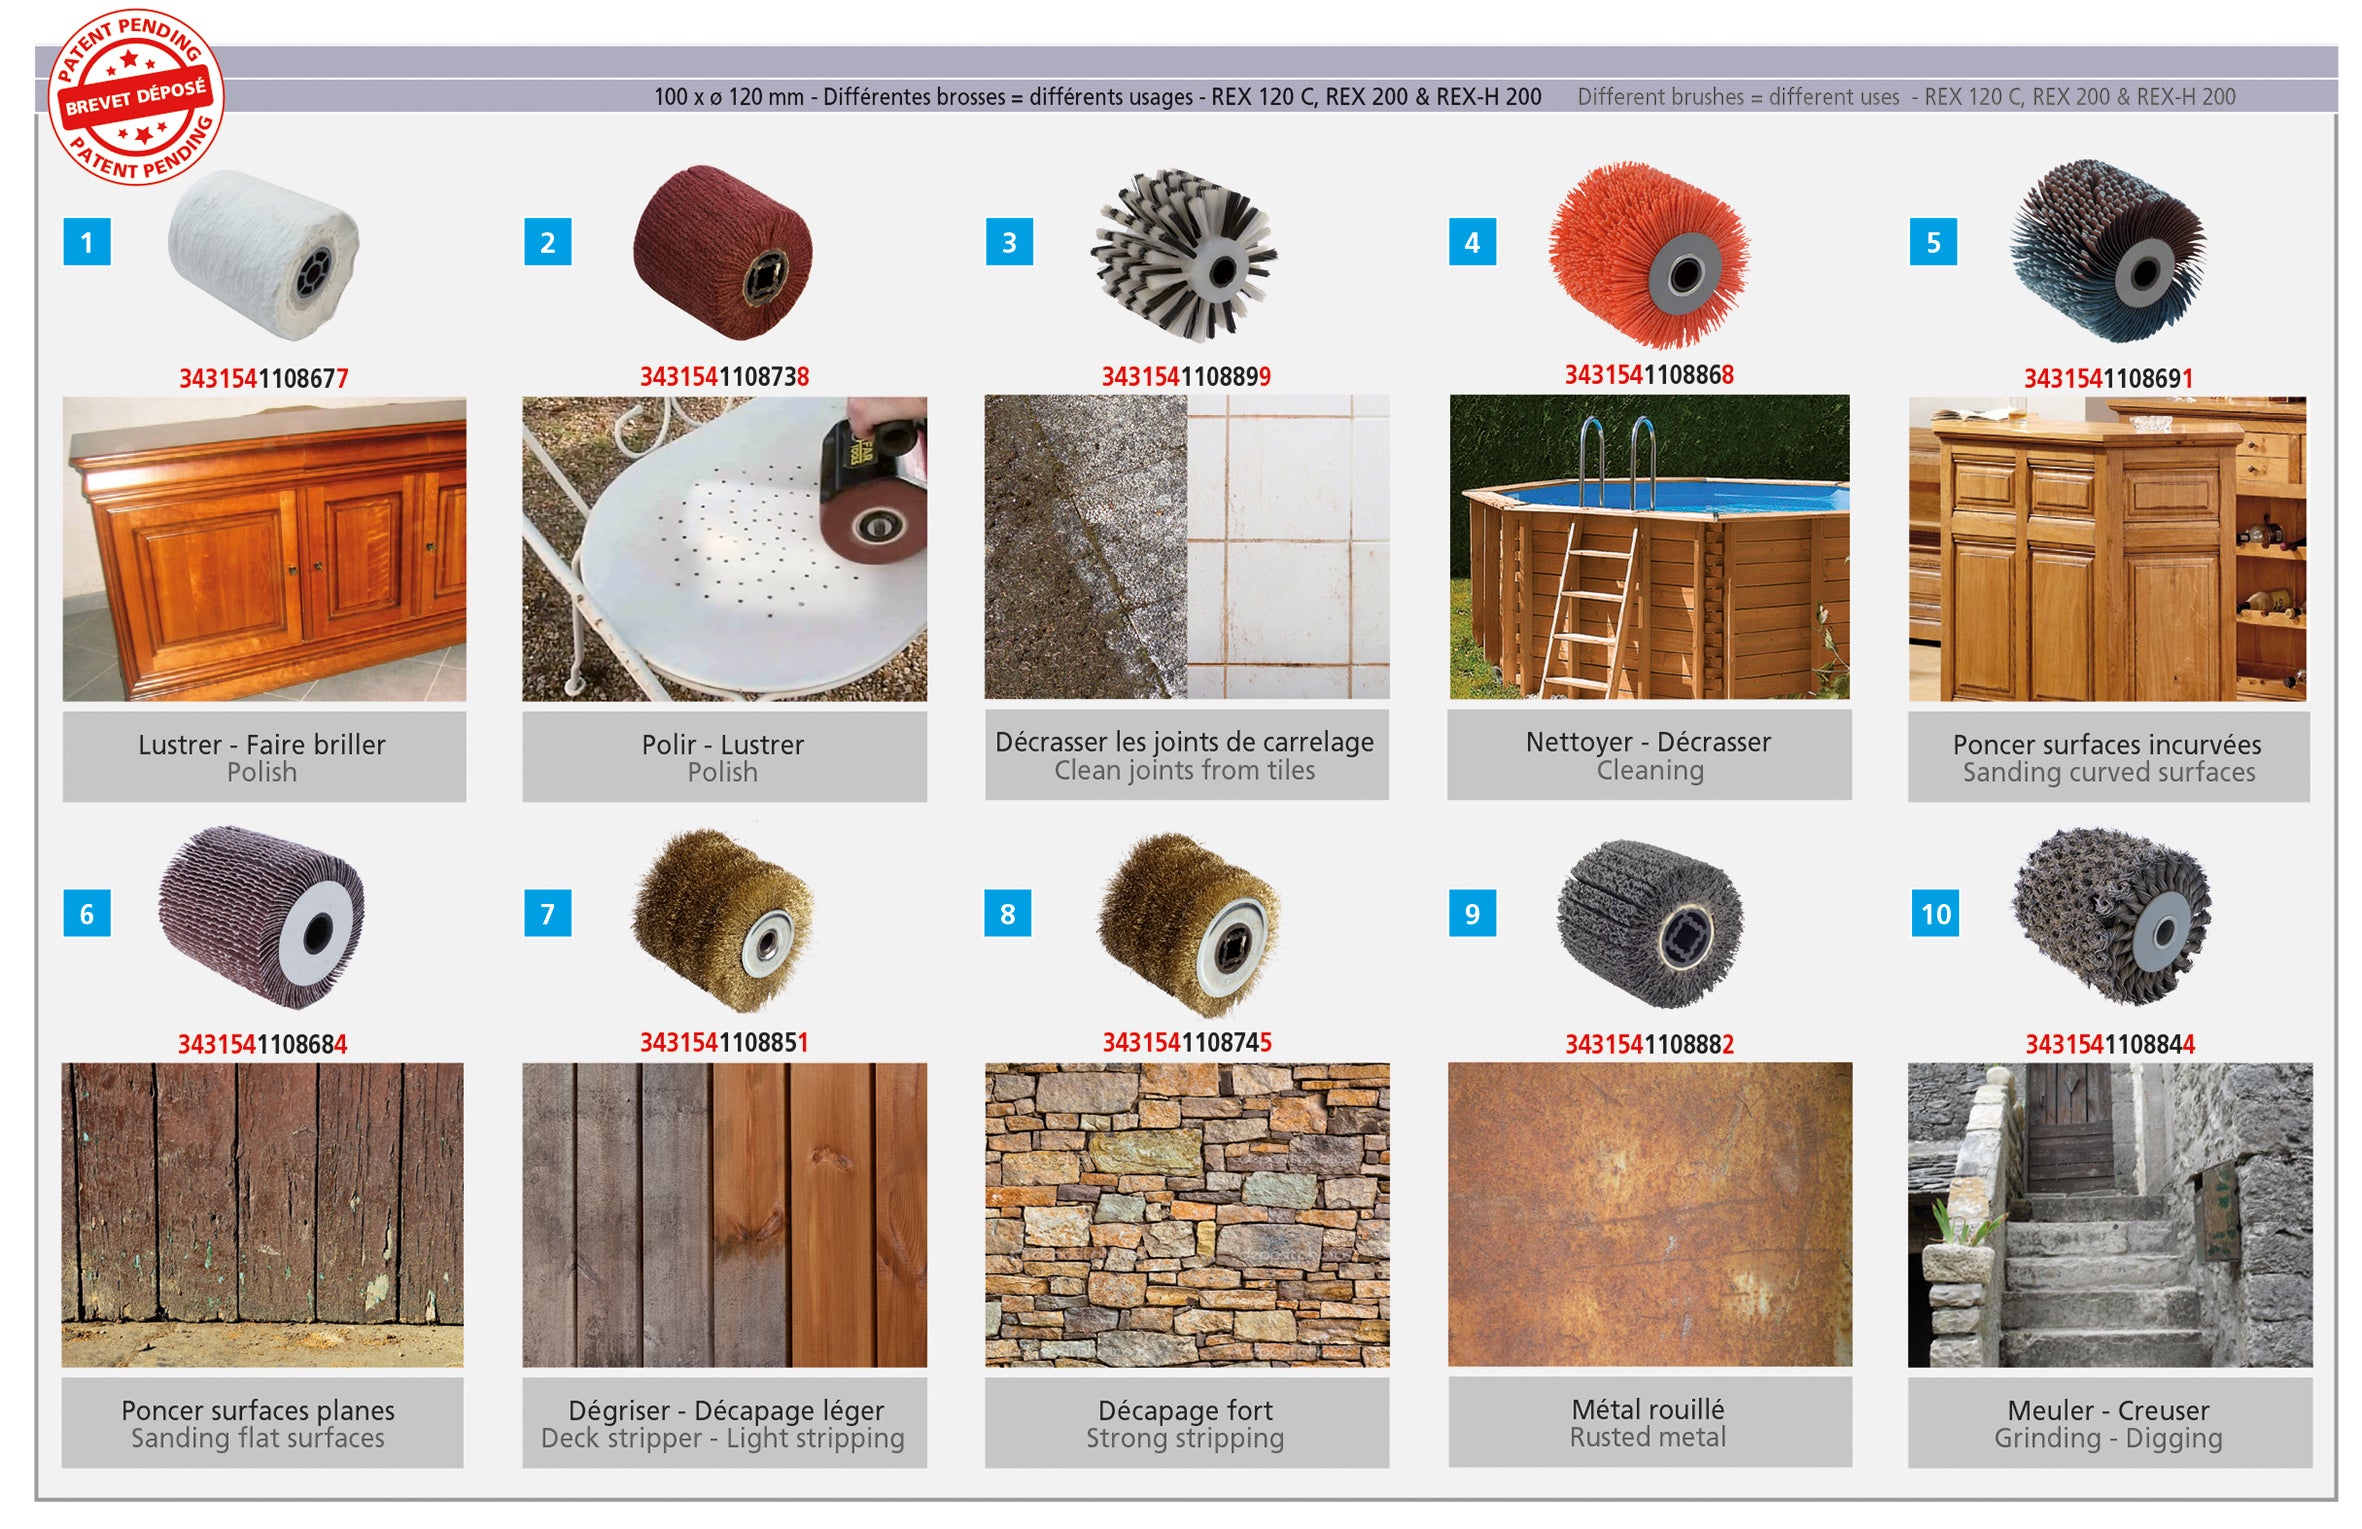
Task: Open the wooden swimming pool photo
Action: click(x=1649, y=547)
